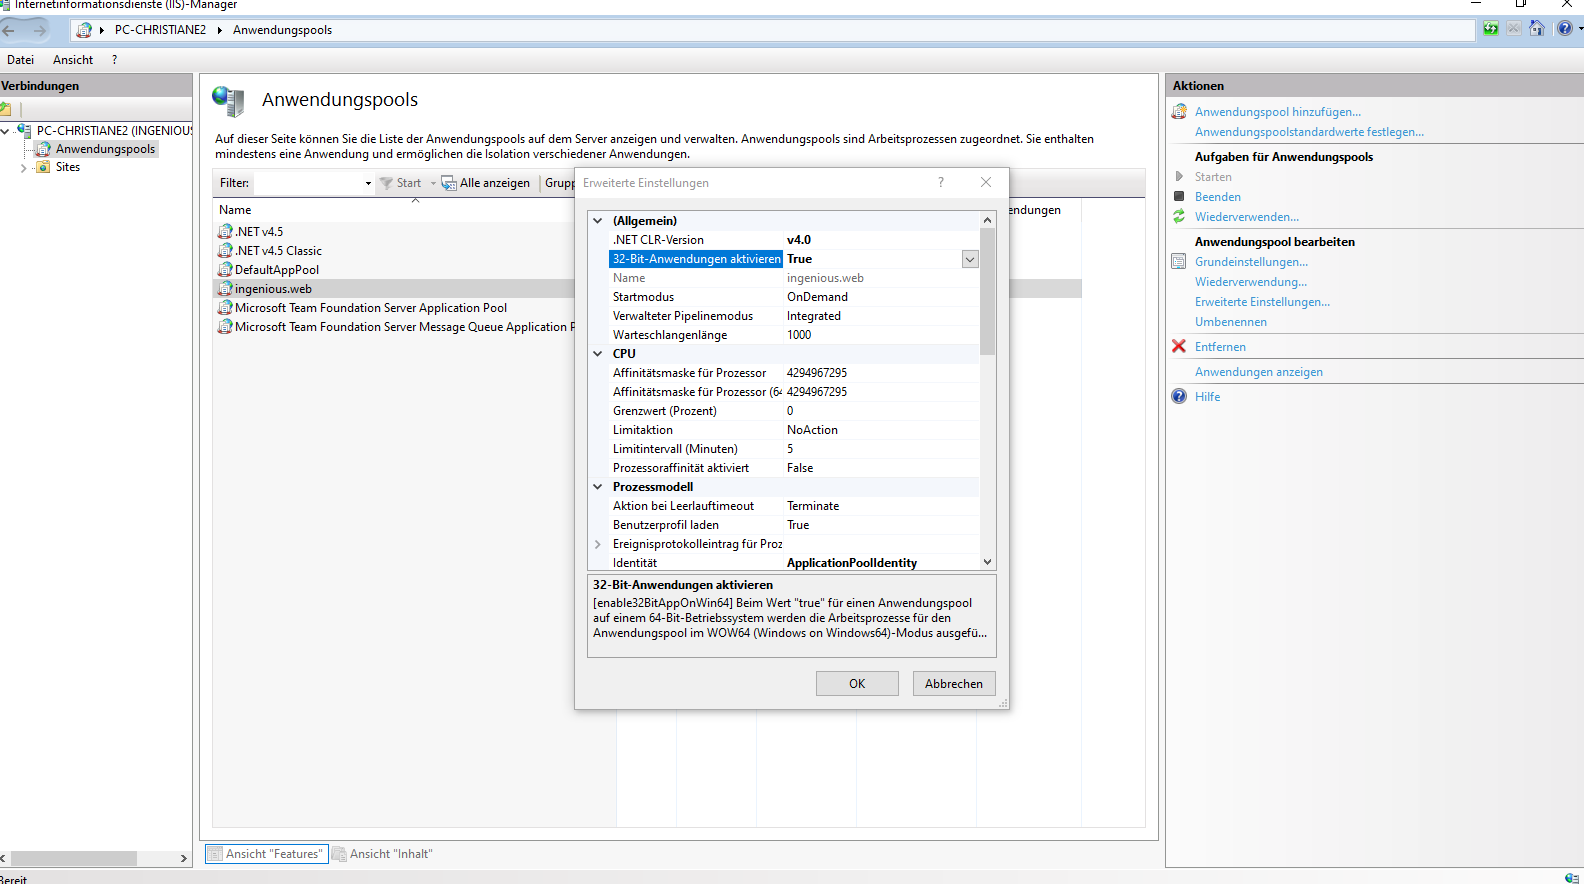Viewport: 1584px width, 884px height.
Task: Click Erweiterte Einstellungen link
Action: point(1262,302)
